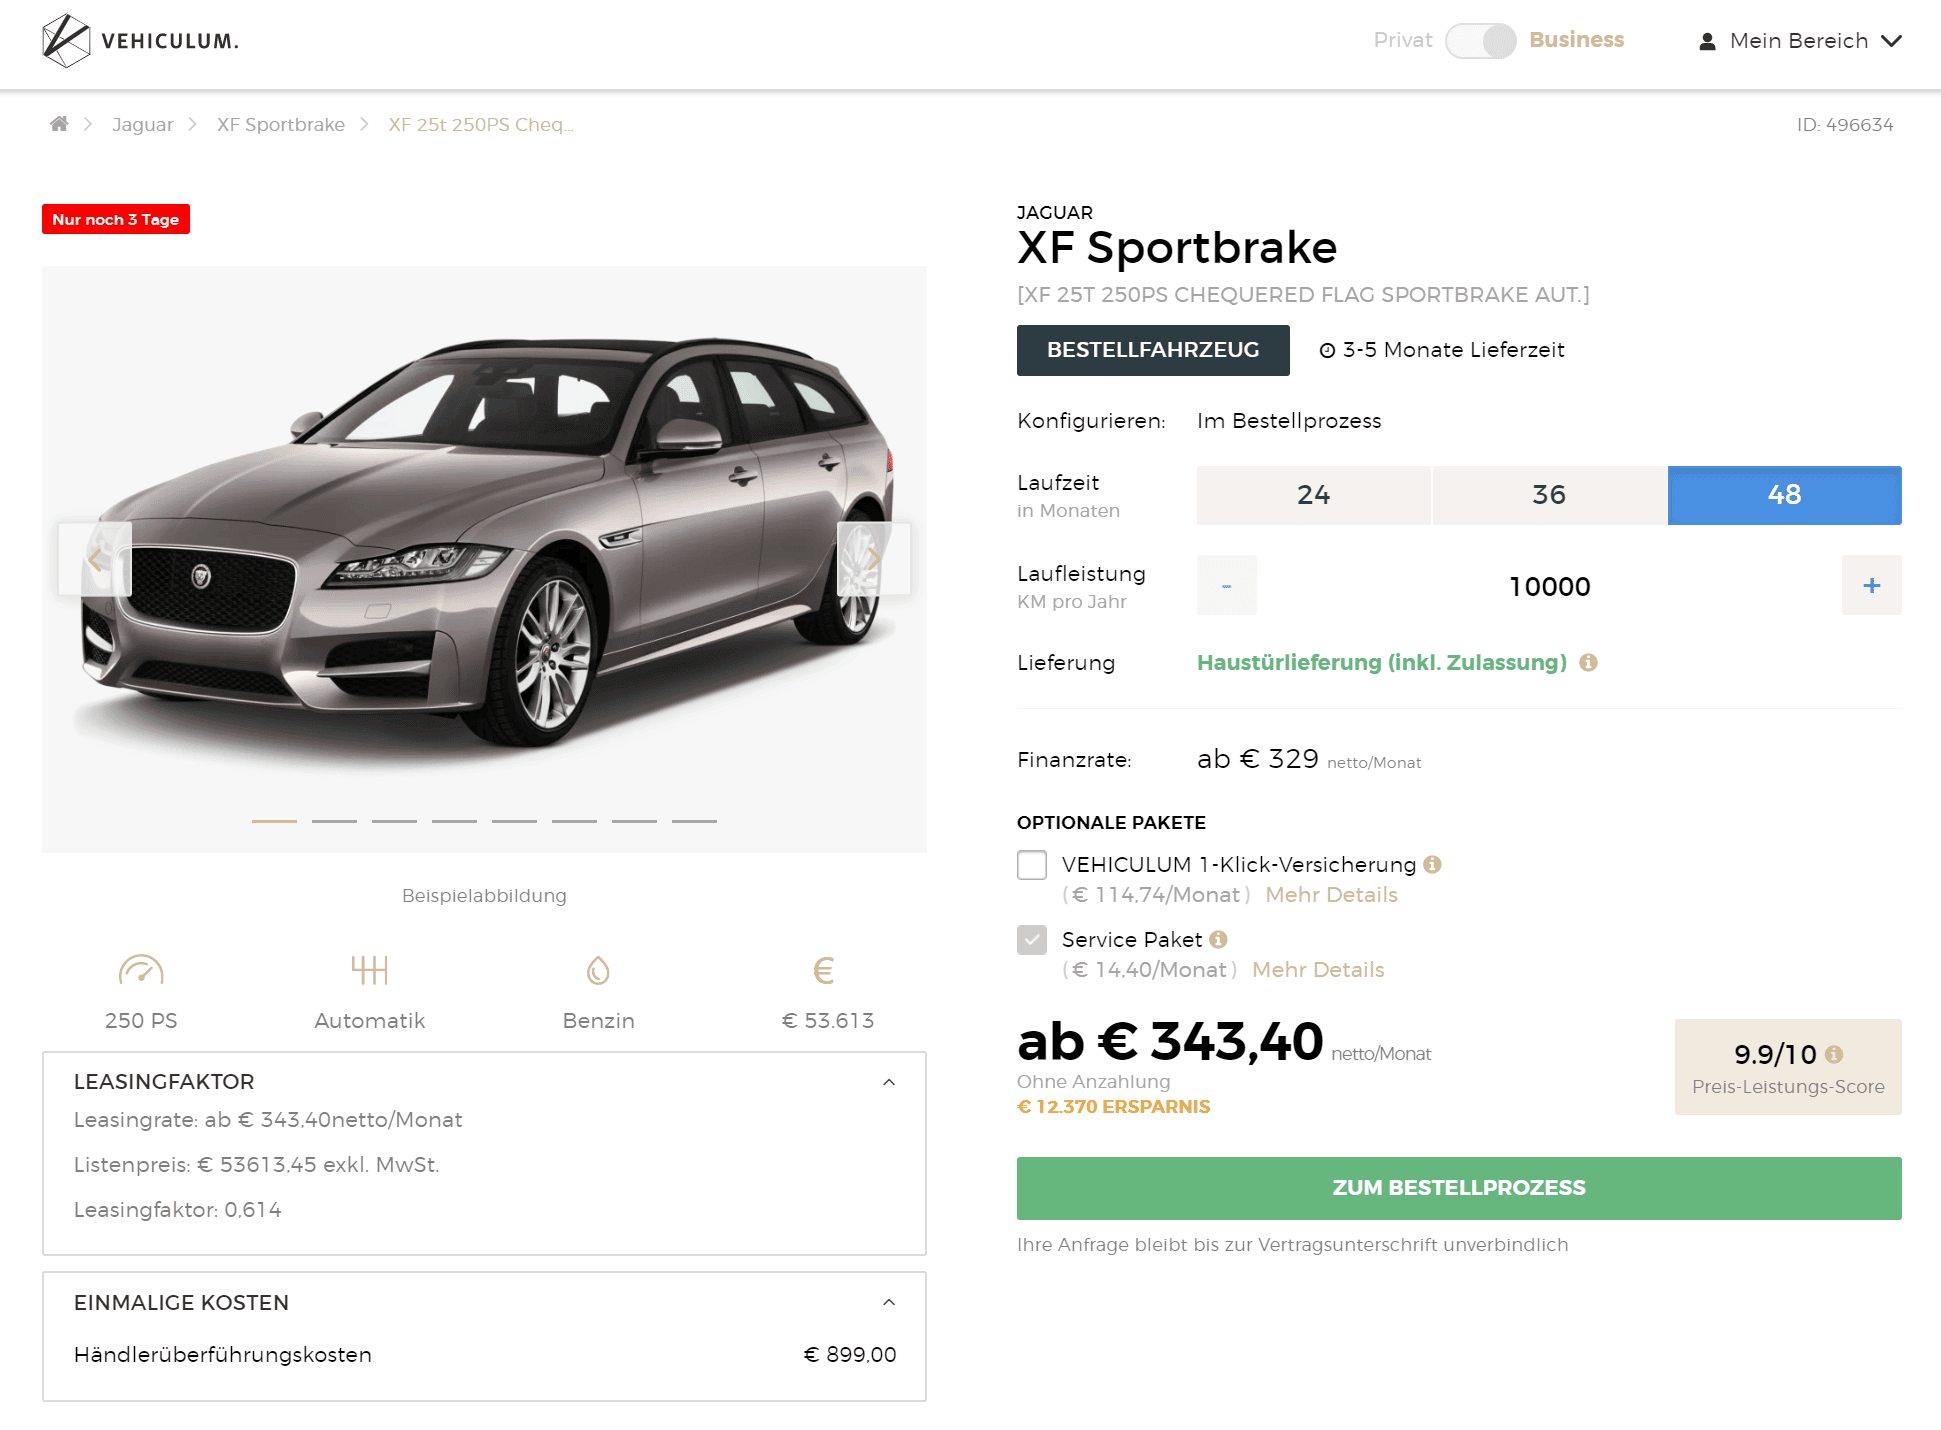The height and width of the screenshot is (1430, 1941).
Task: Click the VEHICULUM logo
Action: pyautogui.click(x=140, y=41)
